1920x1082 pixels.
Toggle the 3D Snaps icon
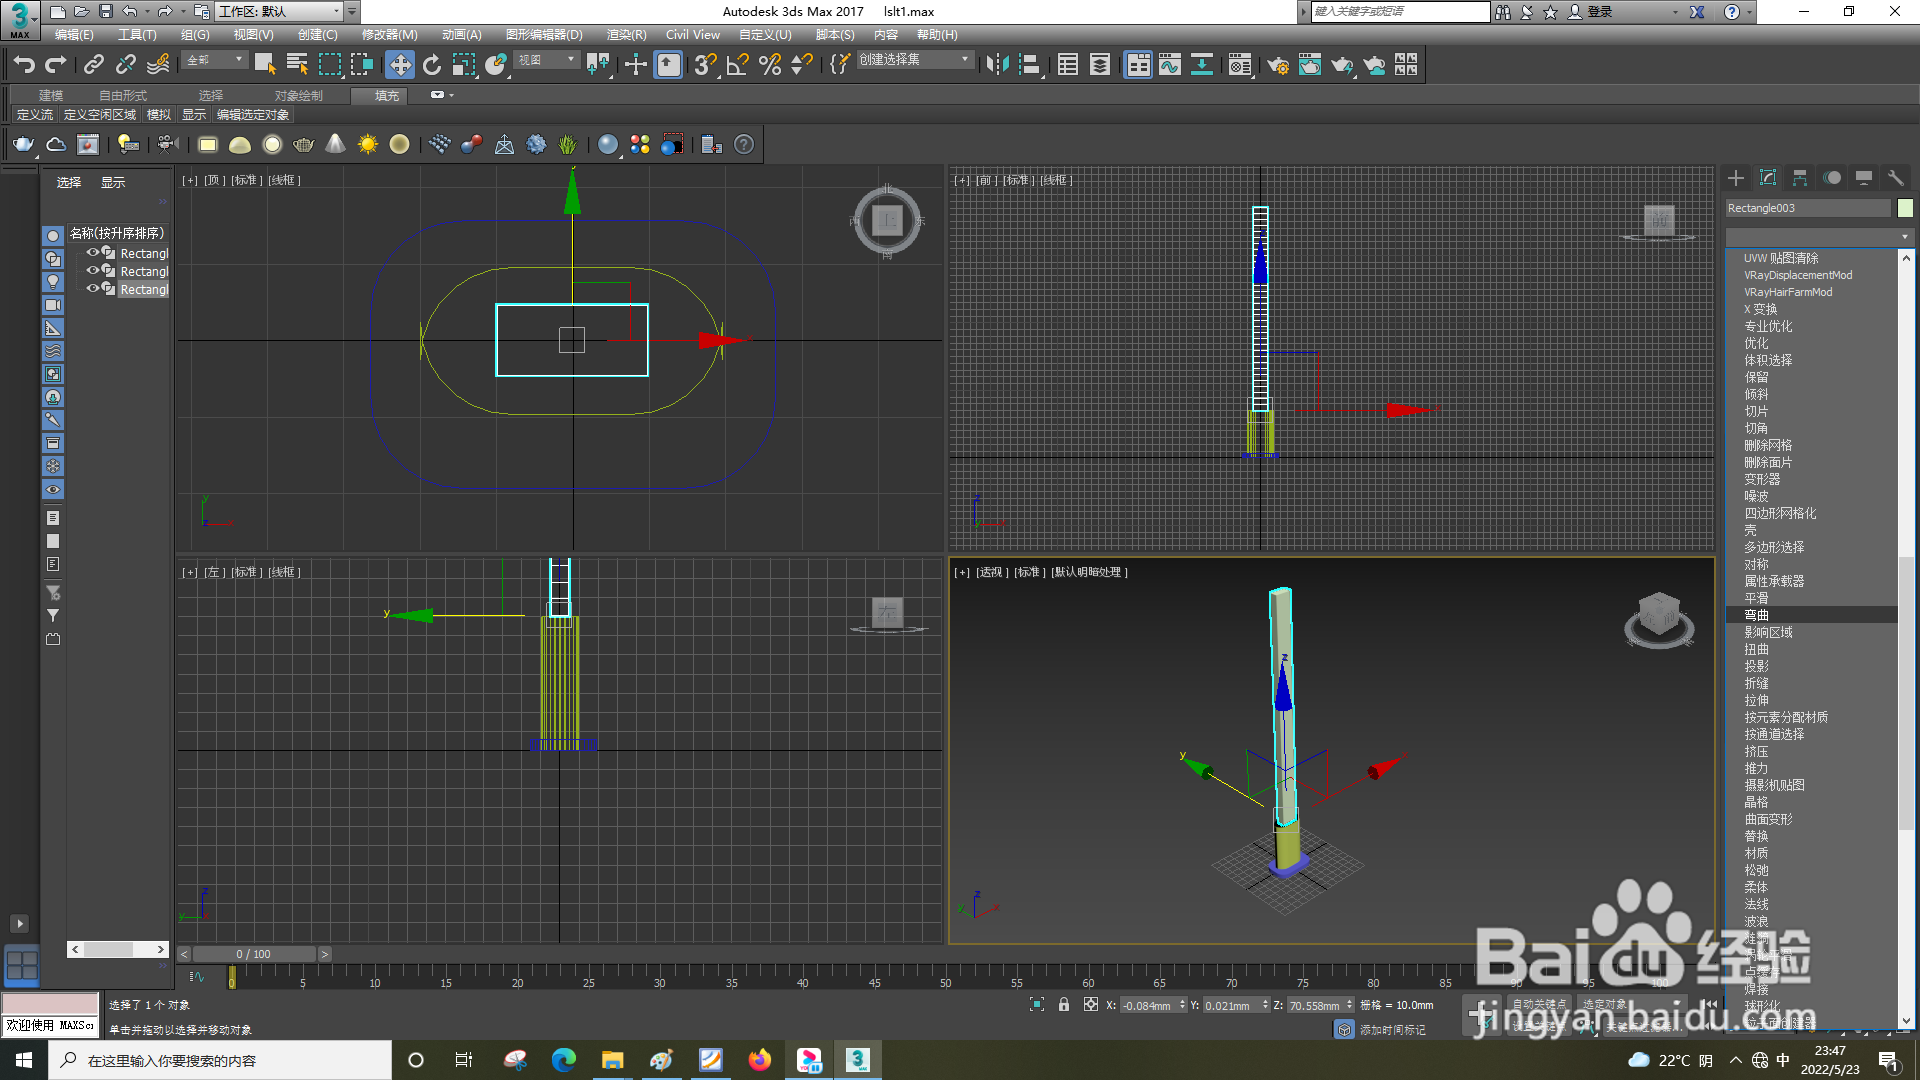(705, 65)
